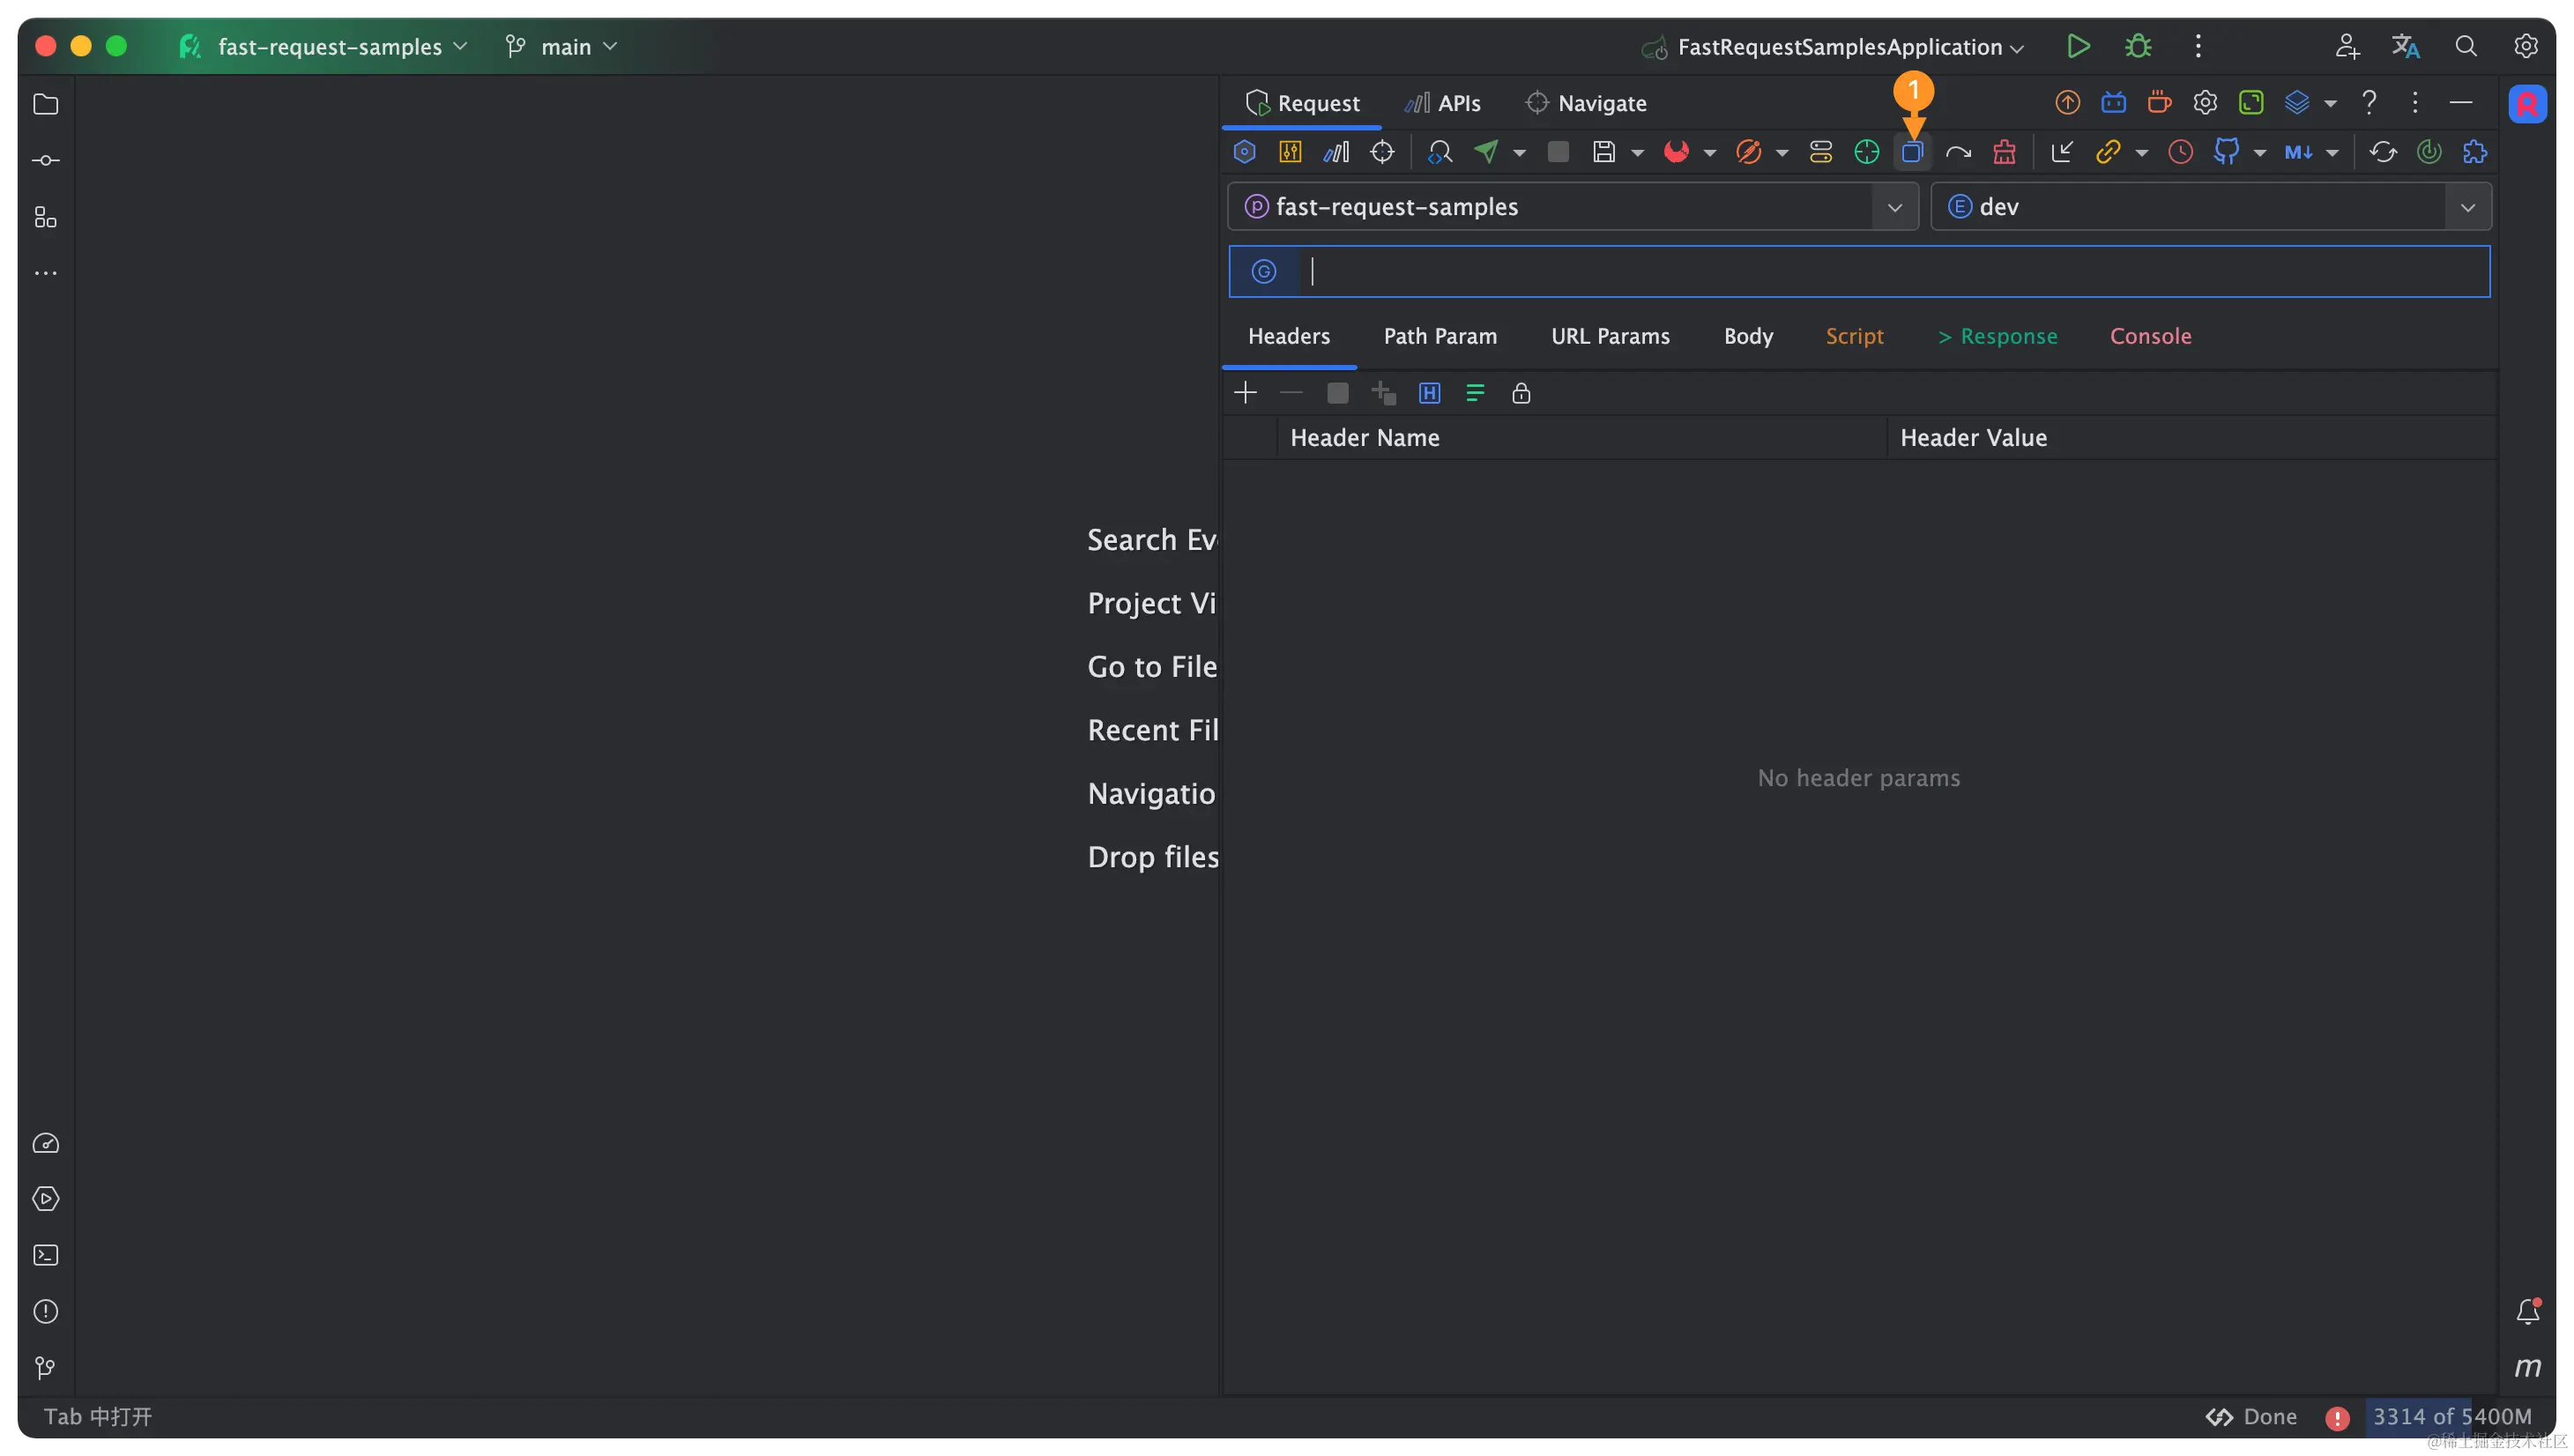2574x1456 pixels.
Task: Click into the request URL input field
Action: coord(1893,271)
